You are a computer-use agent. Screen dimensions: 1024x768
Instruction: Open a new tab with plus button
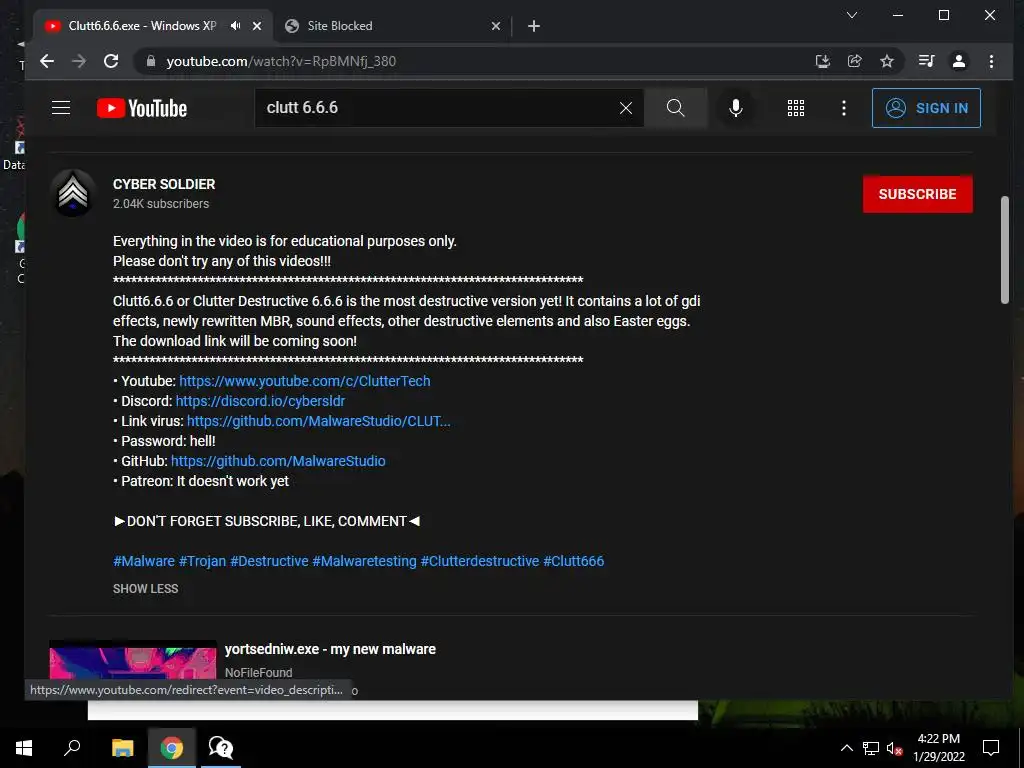534,26
